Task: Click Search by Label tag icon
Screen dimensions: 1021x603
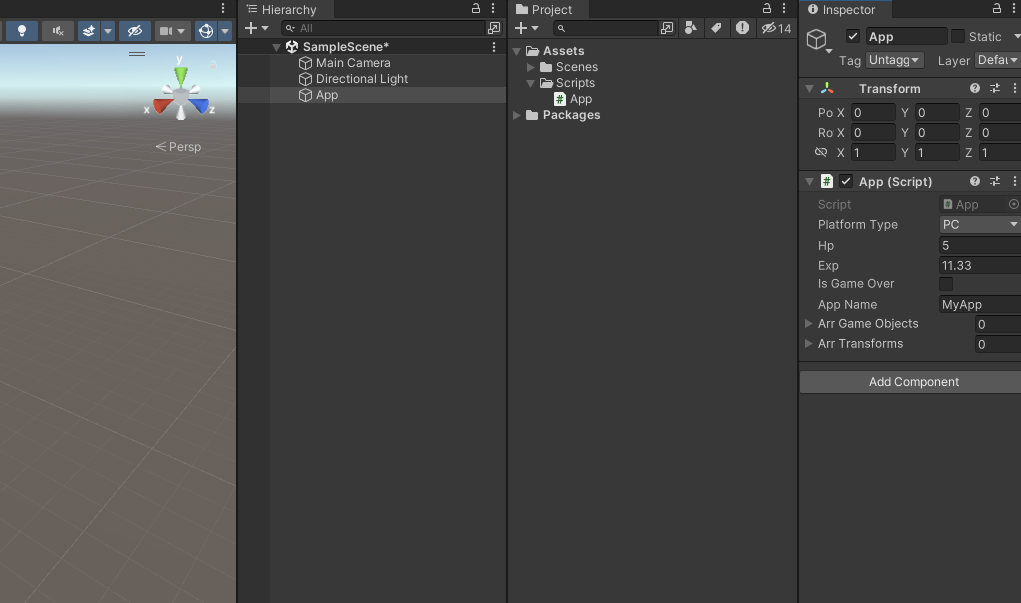Action: [716, 28]
